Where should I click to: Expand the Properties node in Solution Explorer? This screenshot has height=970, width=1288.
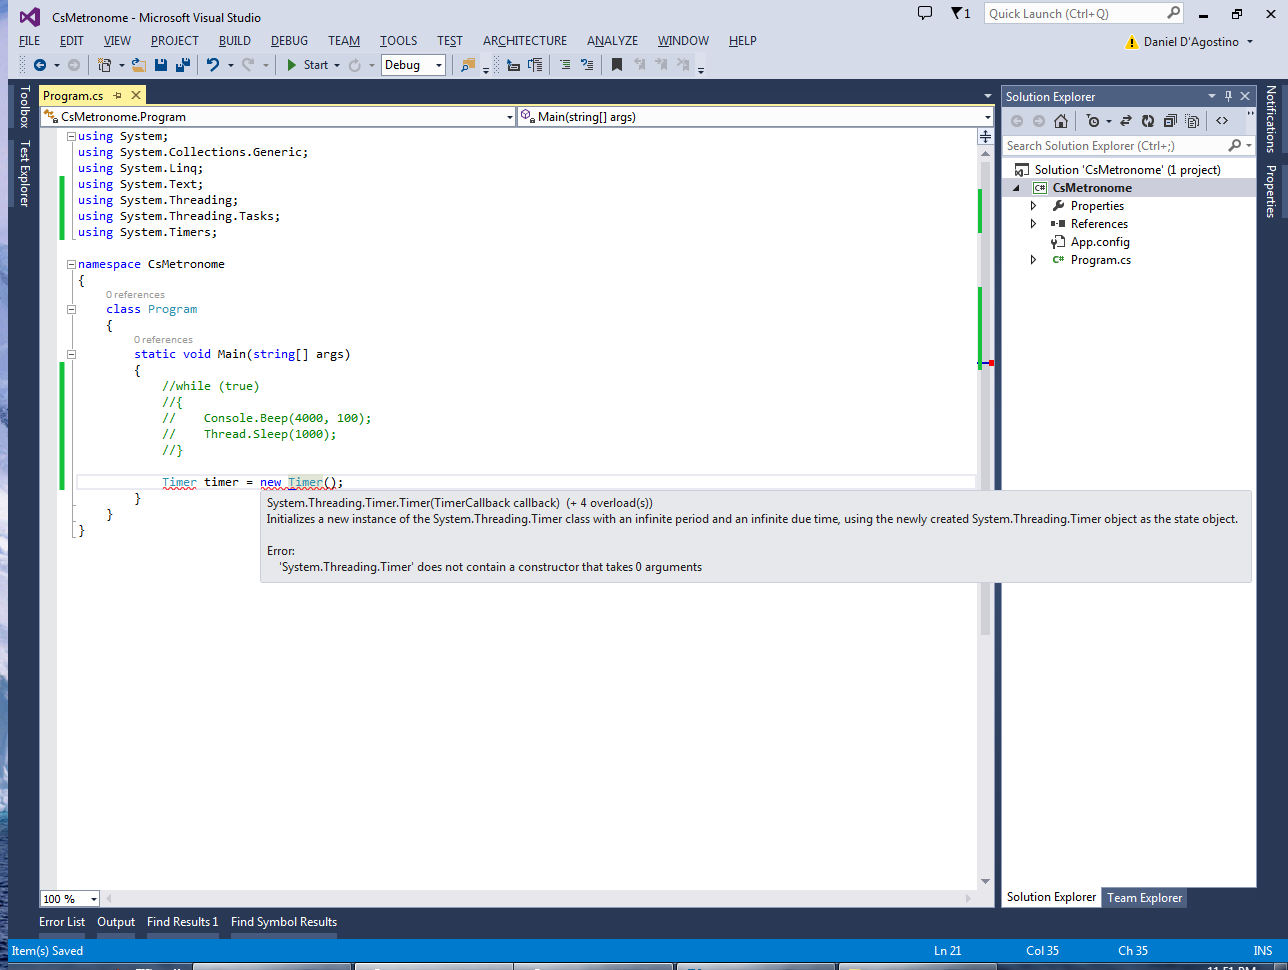click(x=1034, y=206)
